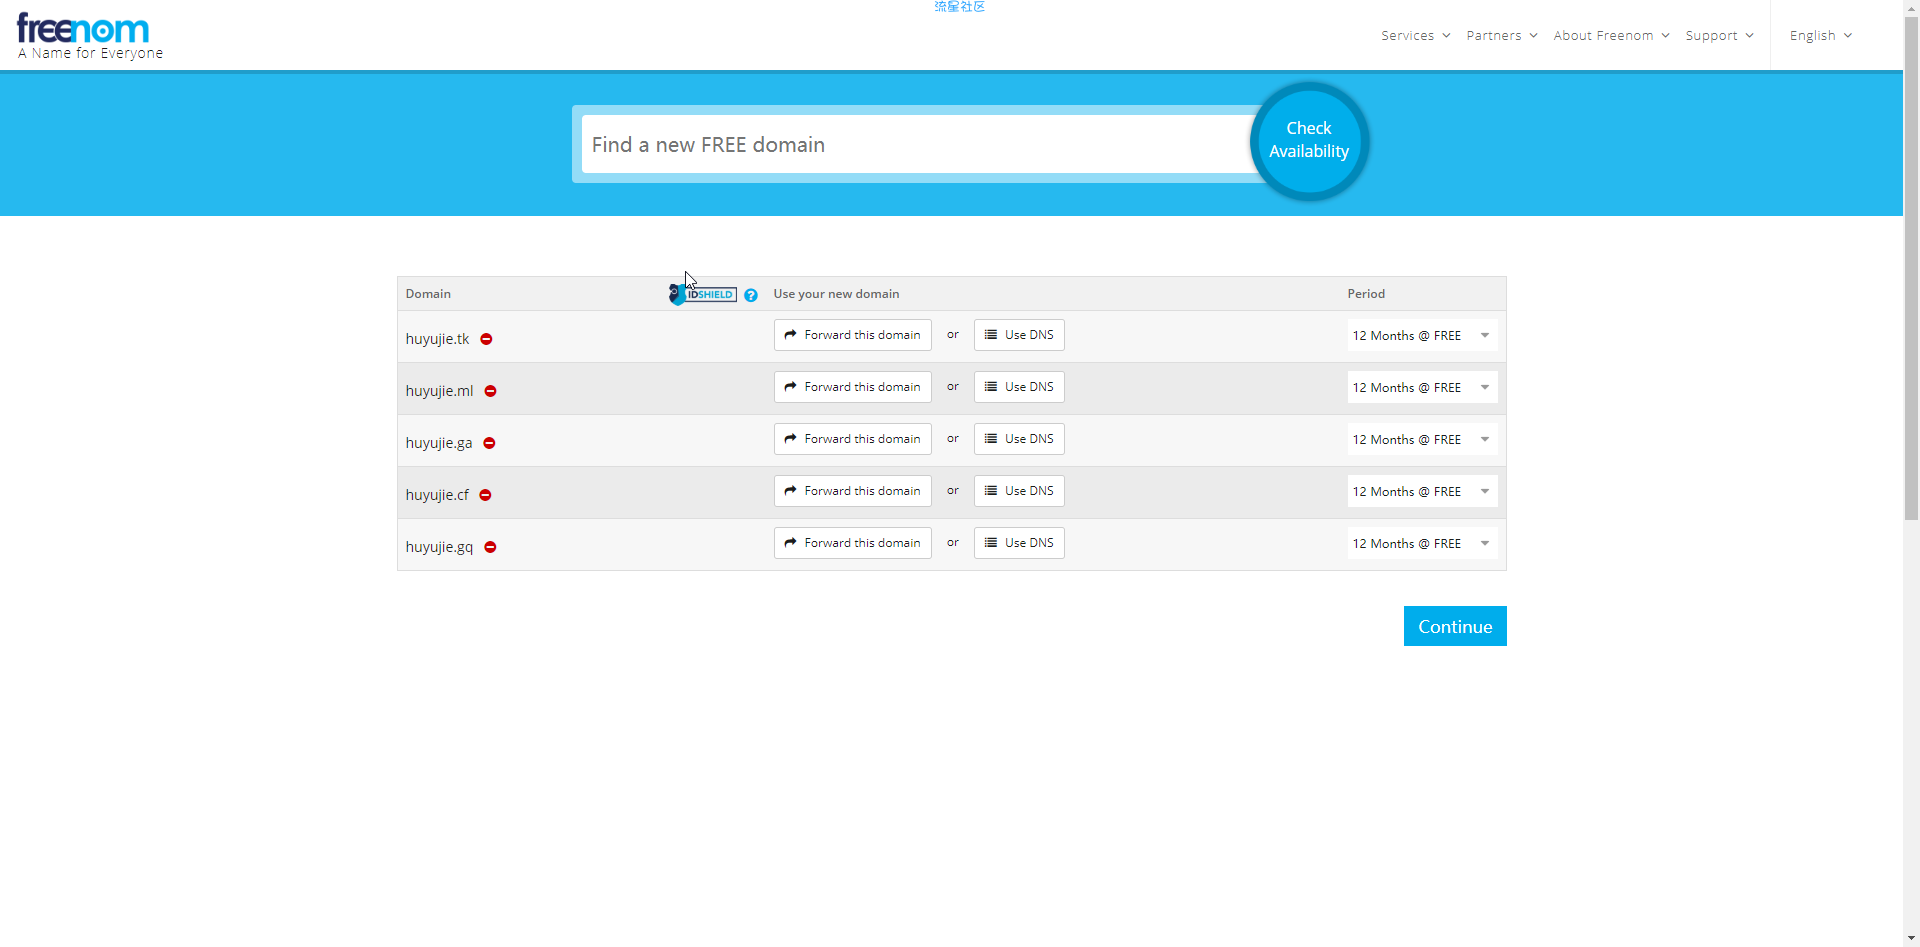Forward this domain for huyujie.gq
1920x947 pixels.
852,543
